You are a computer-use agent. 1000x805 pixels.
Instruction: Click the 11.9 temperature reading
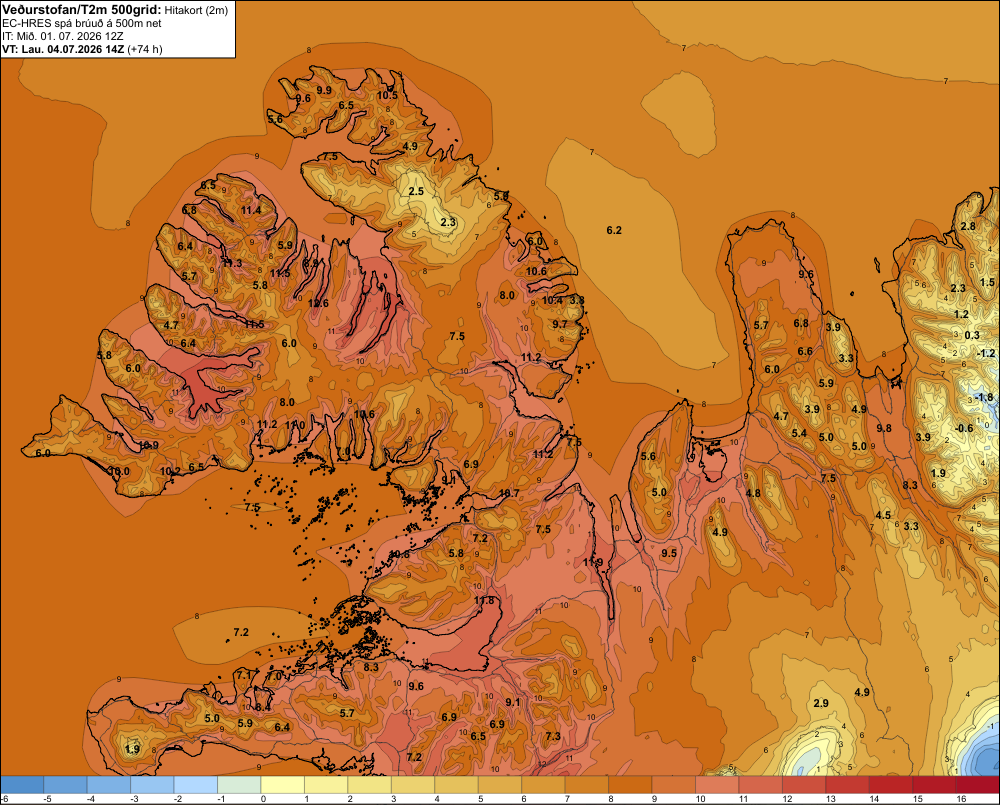click(593, 562)
